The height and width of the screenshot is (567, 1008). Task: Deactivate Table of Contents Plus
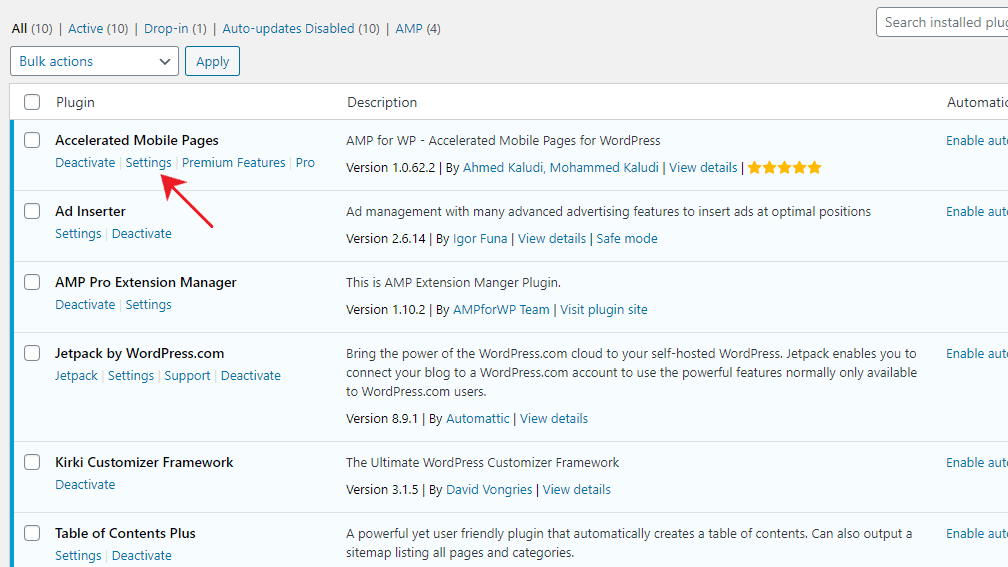tap(141, 555)
